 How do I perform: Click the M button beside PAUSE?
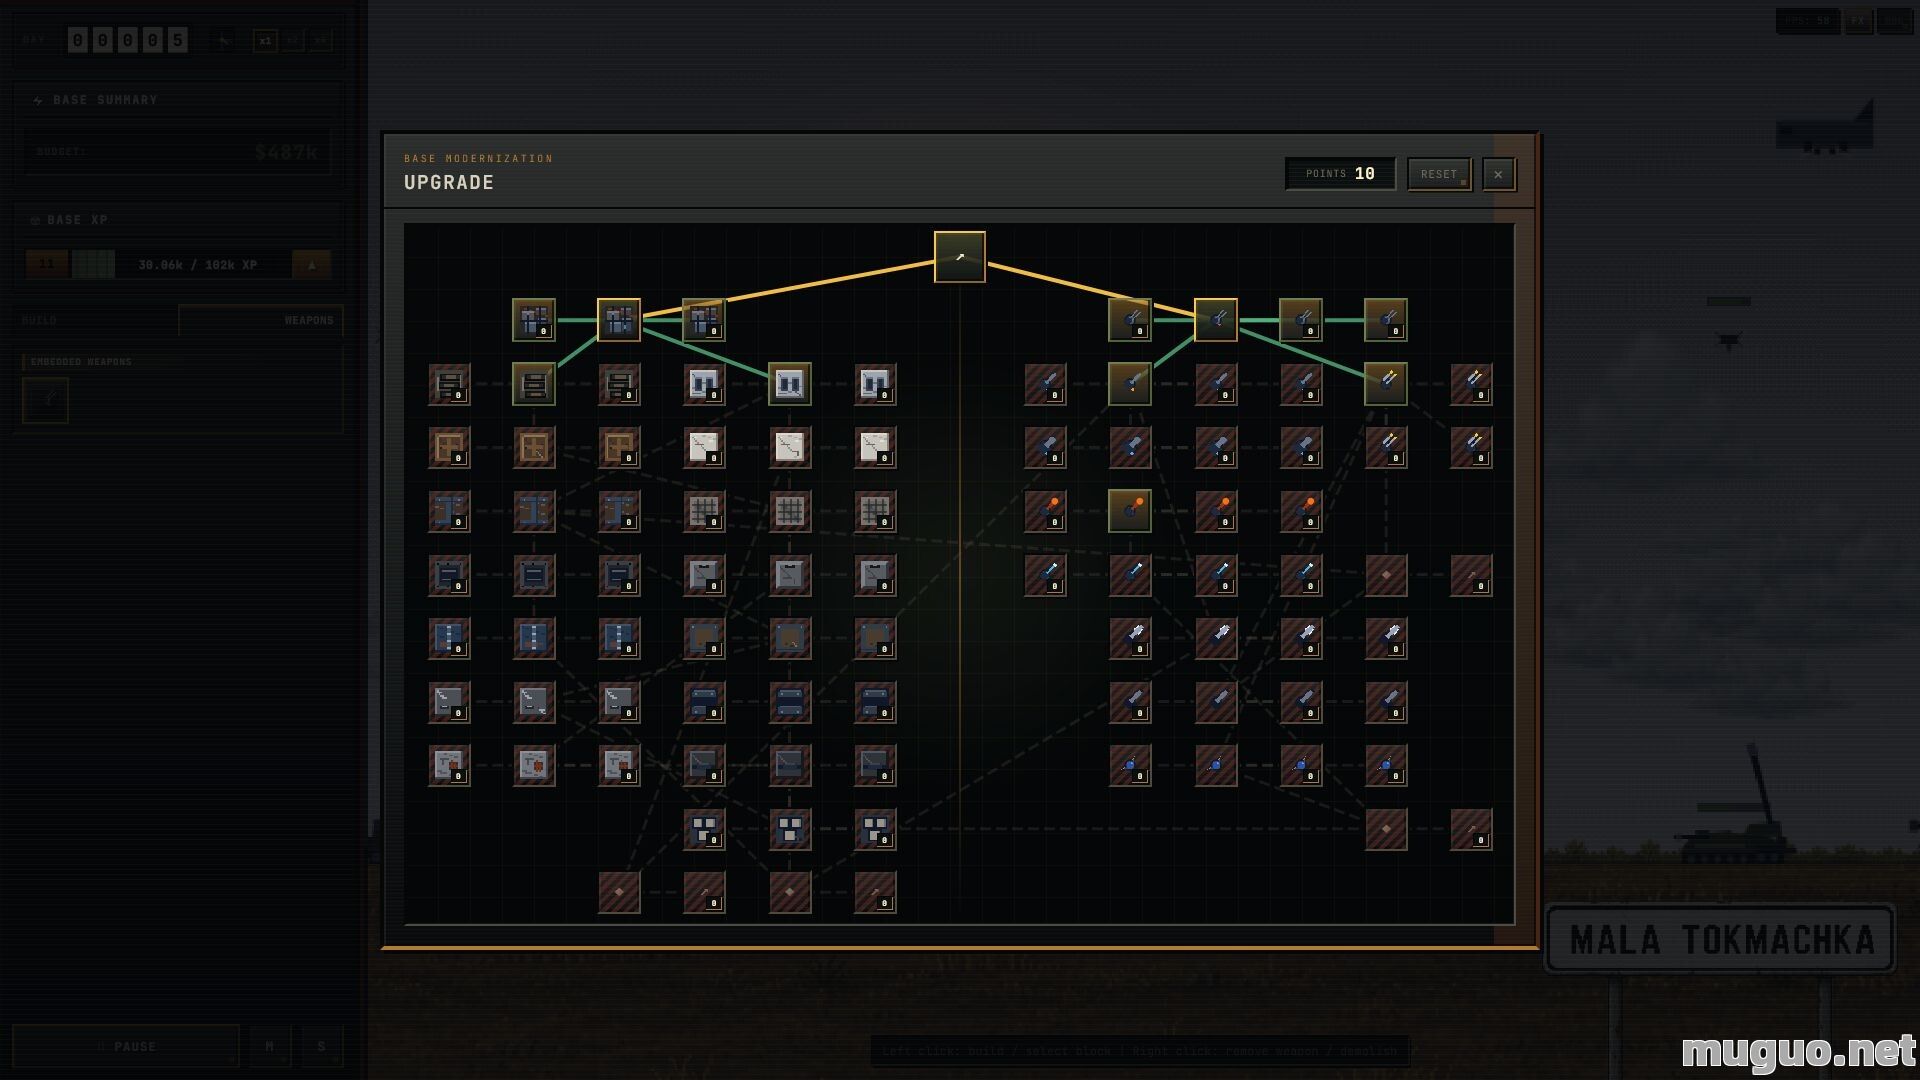point(270,1046)
